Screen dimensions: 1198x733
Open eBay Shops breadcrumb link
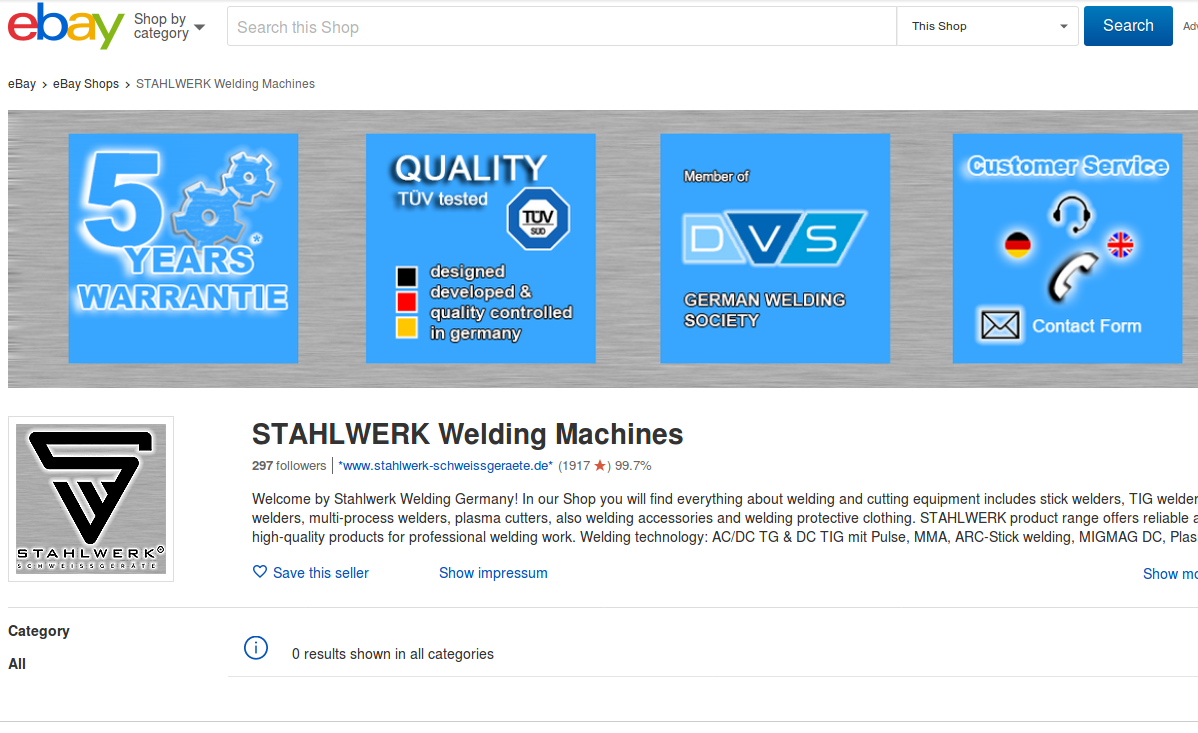point(86,84)
